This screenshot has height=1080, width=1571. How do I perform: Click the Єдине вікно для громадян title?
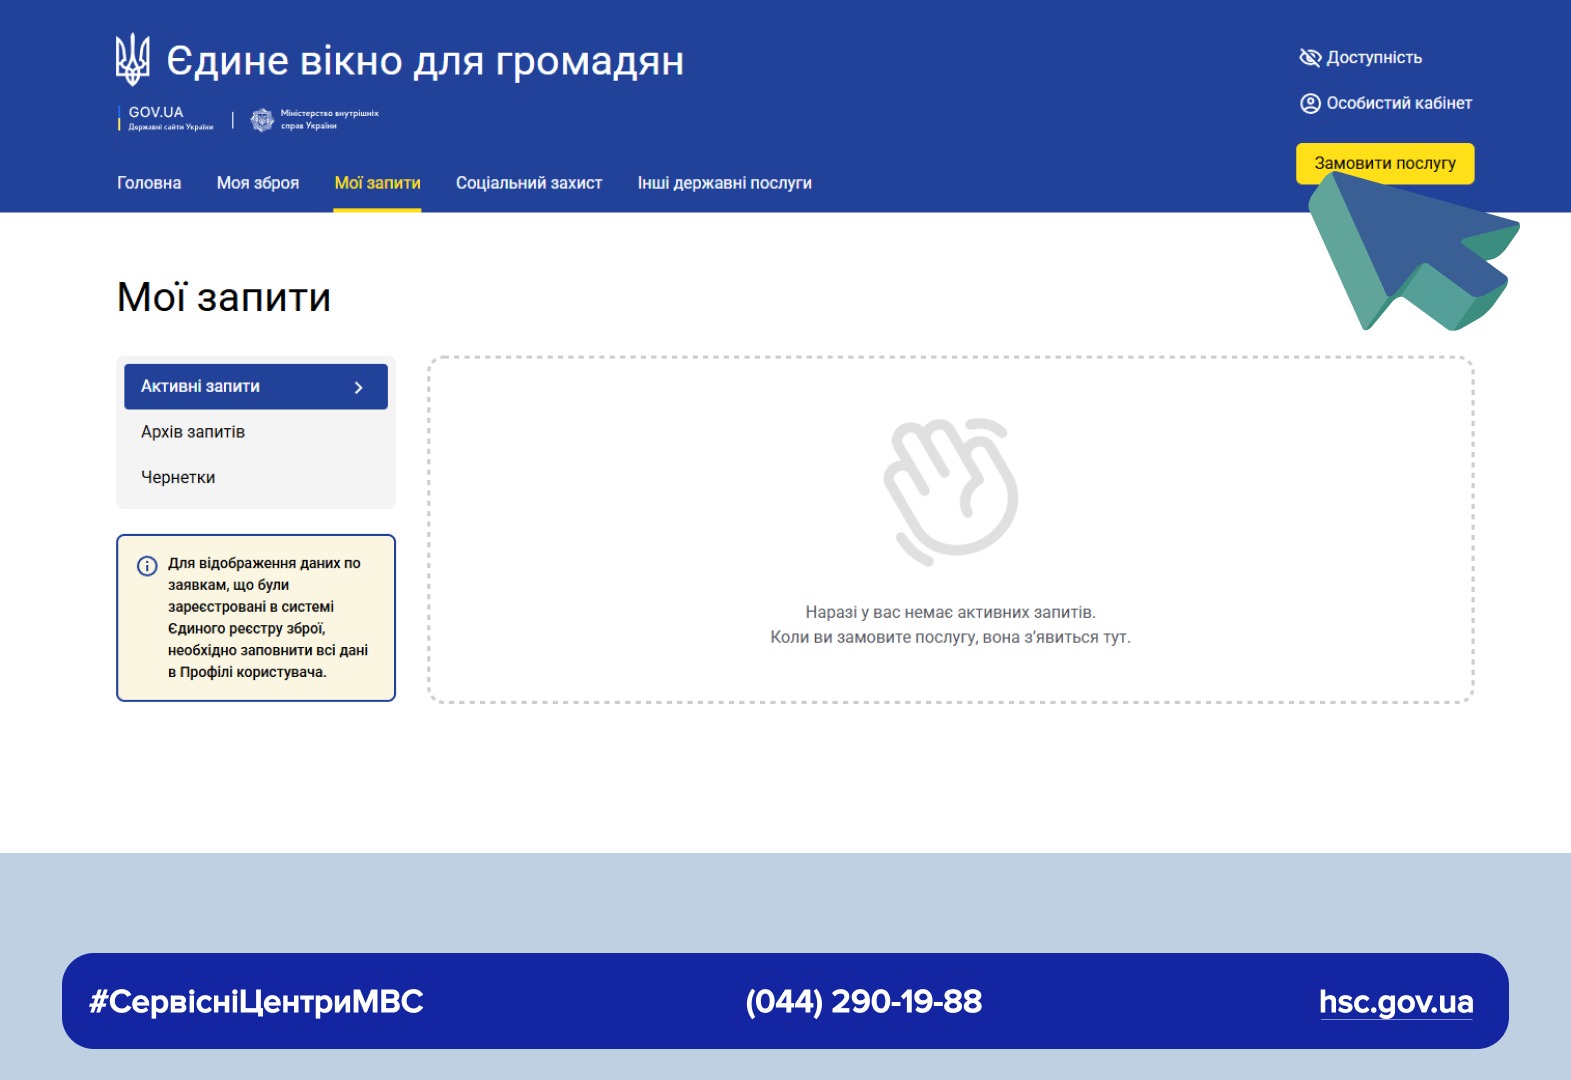(x=425, y=61)
